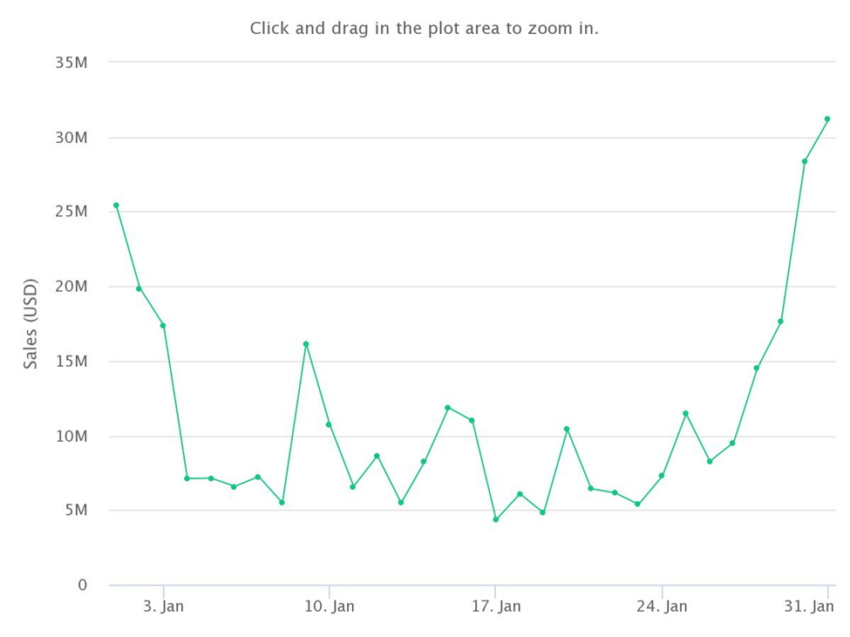Click the 3. Jan axis label
This screenshot has height=637, width=850.
tap(163, 606)
